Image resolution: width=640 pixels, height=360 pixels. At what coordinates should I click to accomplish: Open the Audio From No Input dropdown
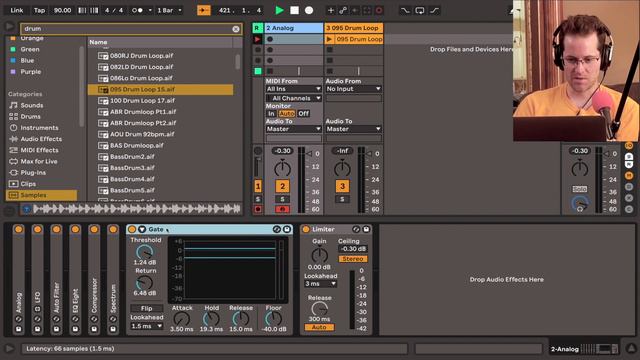(353, 89)
